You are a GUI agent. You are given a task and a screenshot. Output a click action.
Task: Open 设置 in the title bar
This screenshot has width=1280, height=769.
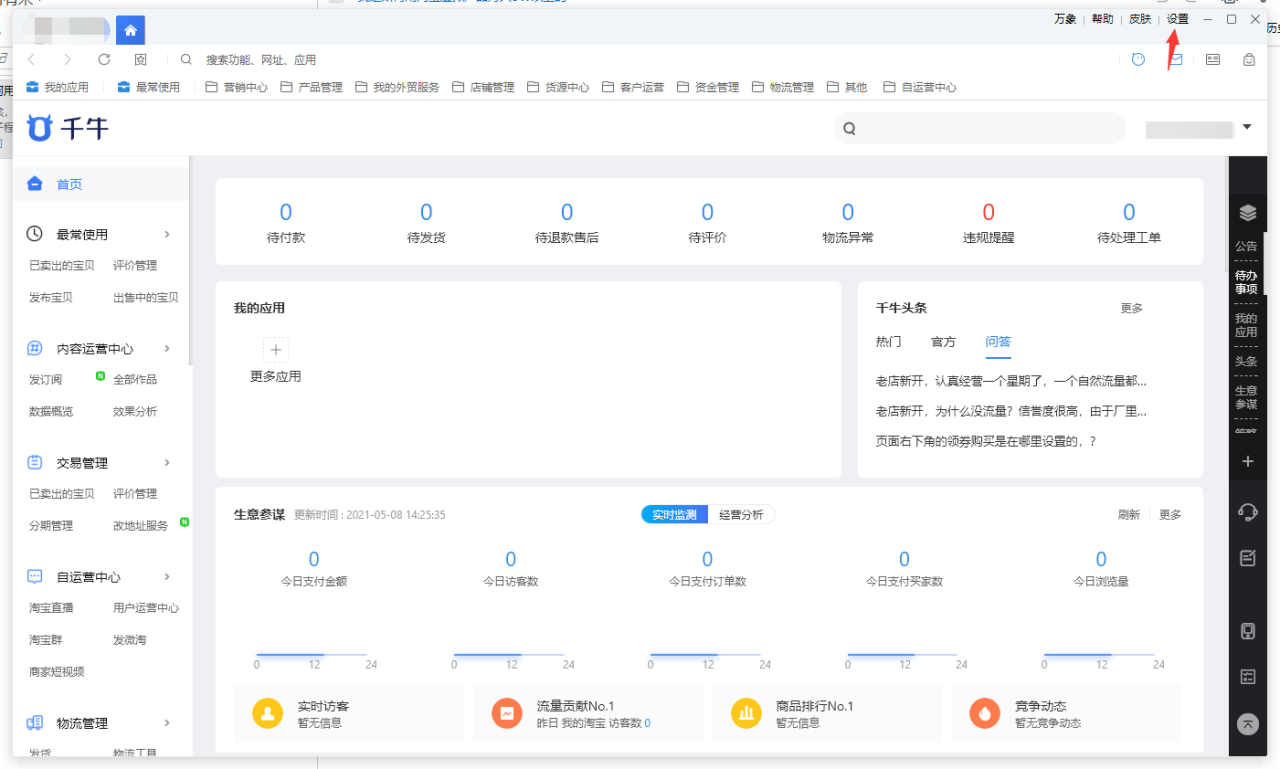point(1178,19)
